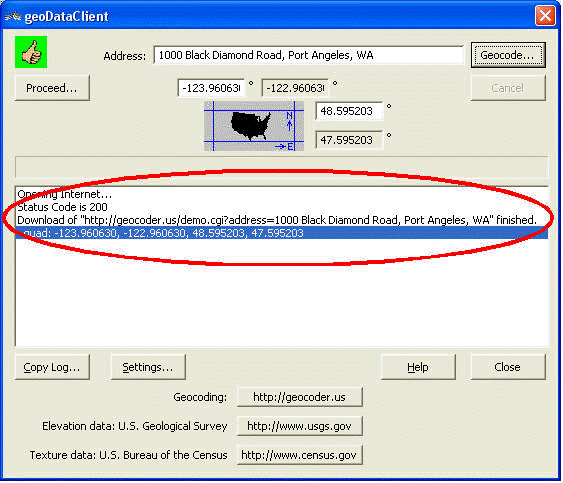Click the north latitude field 48.595203
This screenshot has width=563, height=483.
tap(349, 111)
